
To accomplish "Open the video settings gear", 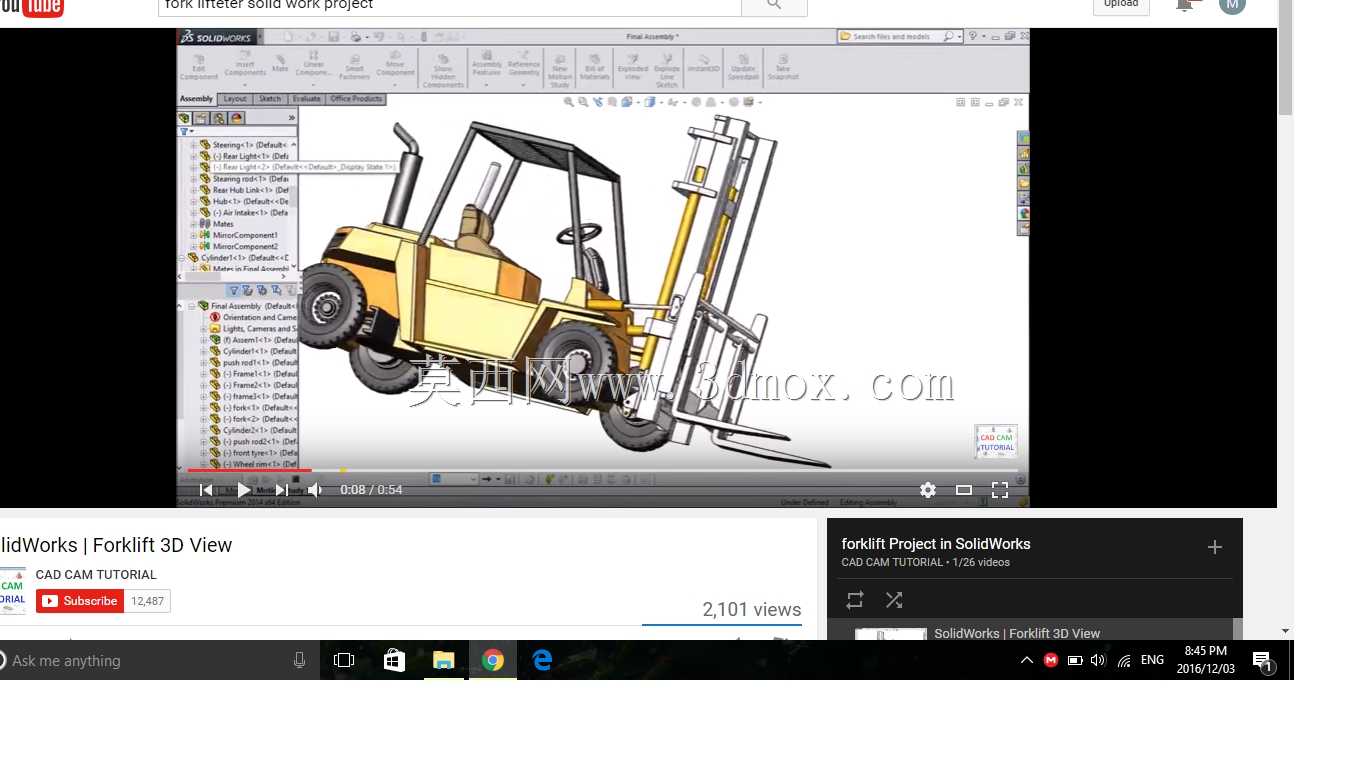I will tap(928, 490).
